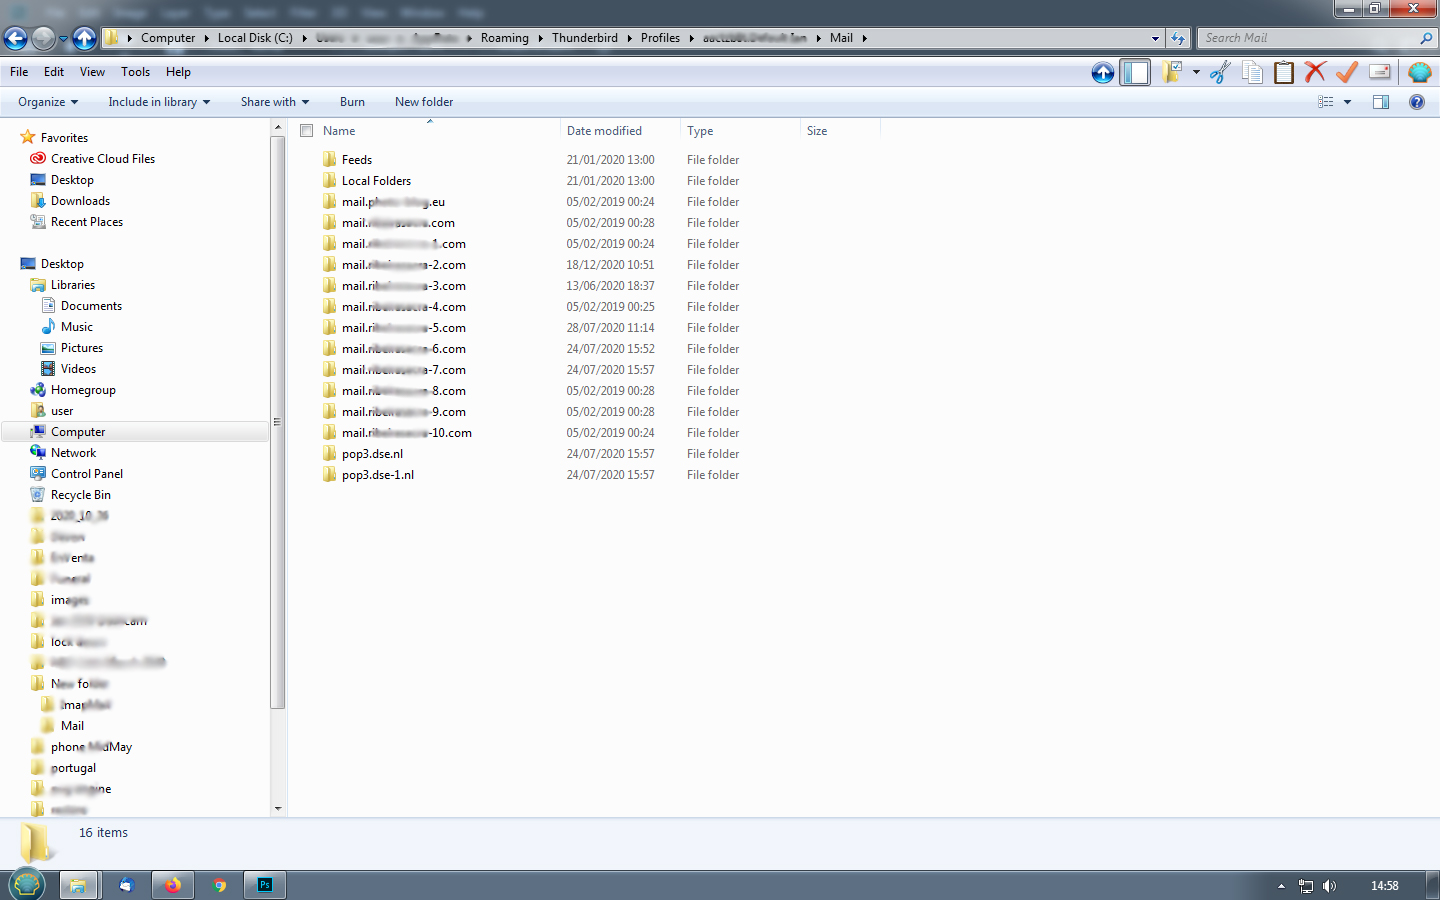The image size is (1440, 900).
Task: Open the Classic Shell Start button
Action: tap(27, 884)
